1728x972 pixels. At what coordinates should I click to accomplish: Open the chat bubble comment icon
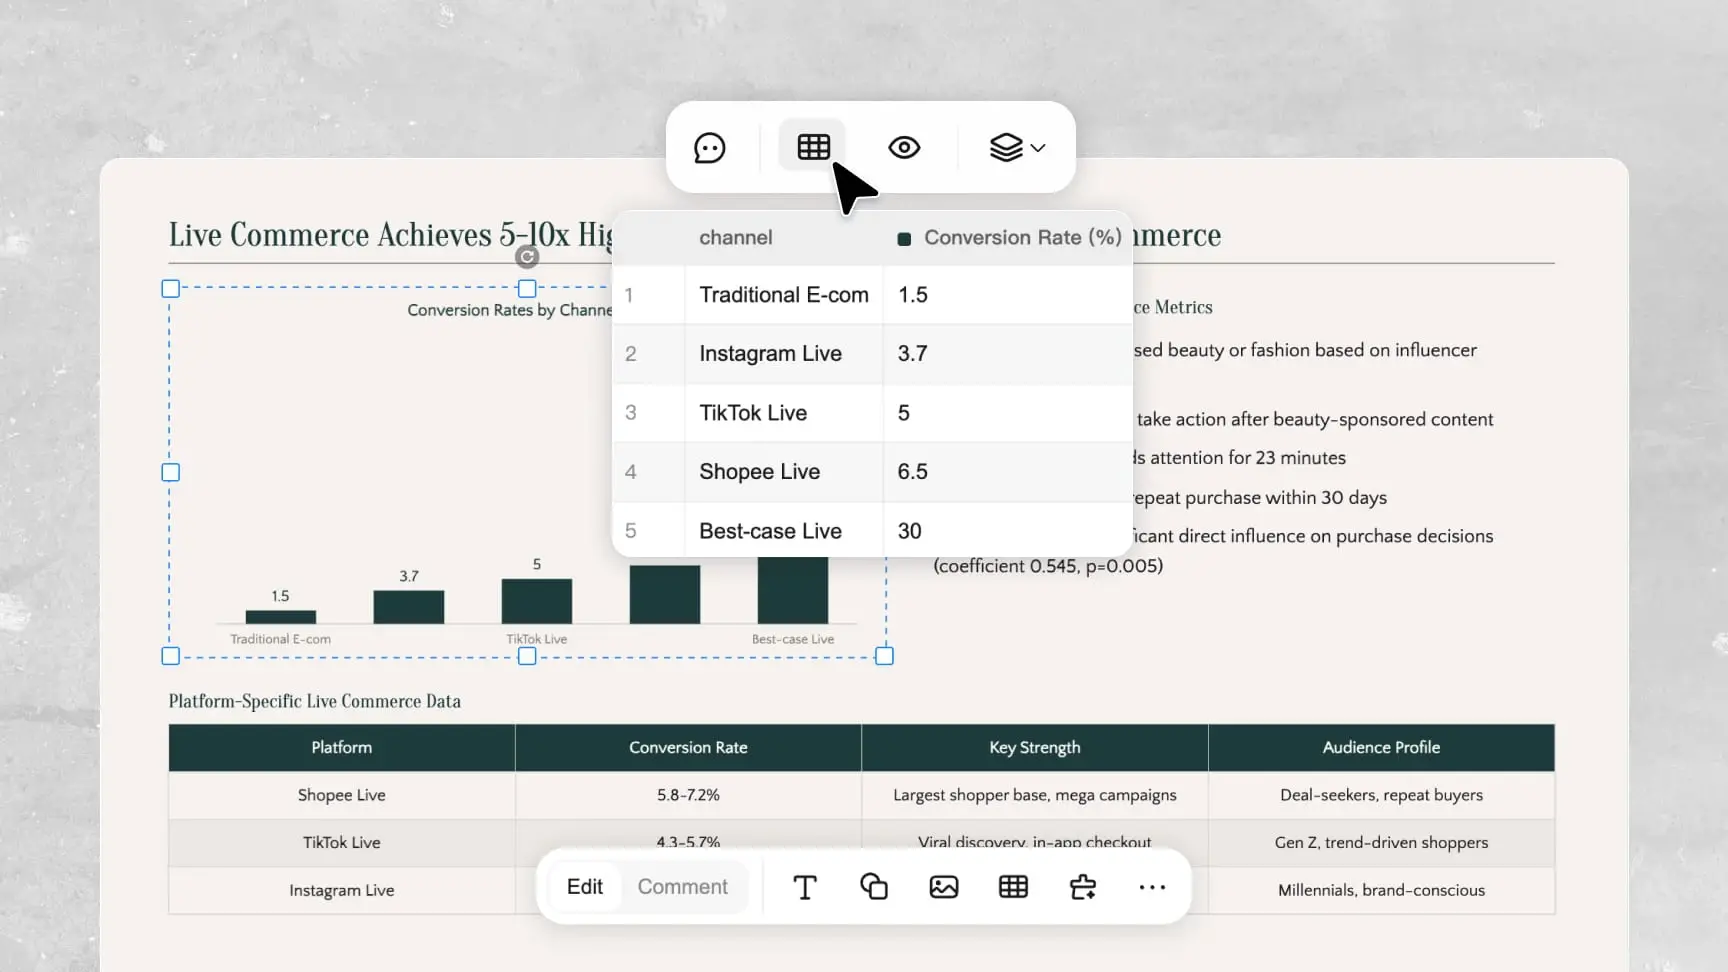pyautogui.click(x=709, y=148)
